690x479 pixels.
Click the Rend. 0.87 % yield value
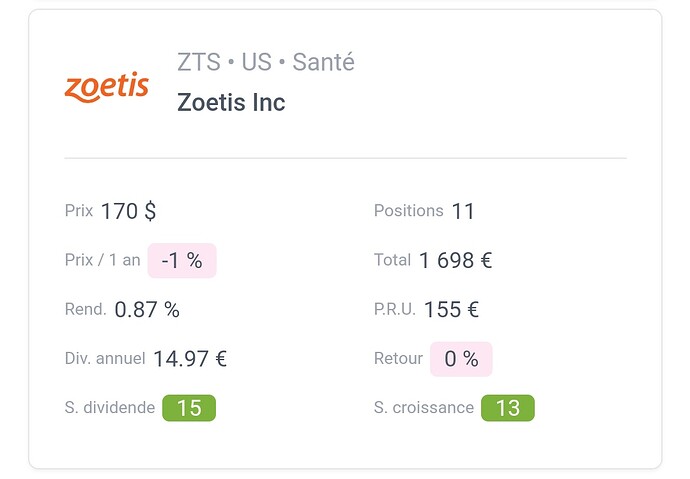click(147, 310)
